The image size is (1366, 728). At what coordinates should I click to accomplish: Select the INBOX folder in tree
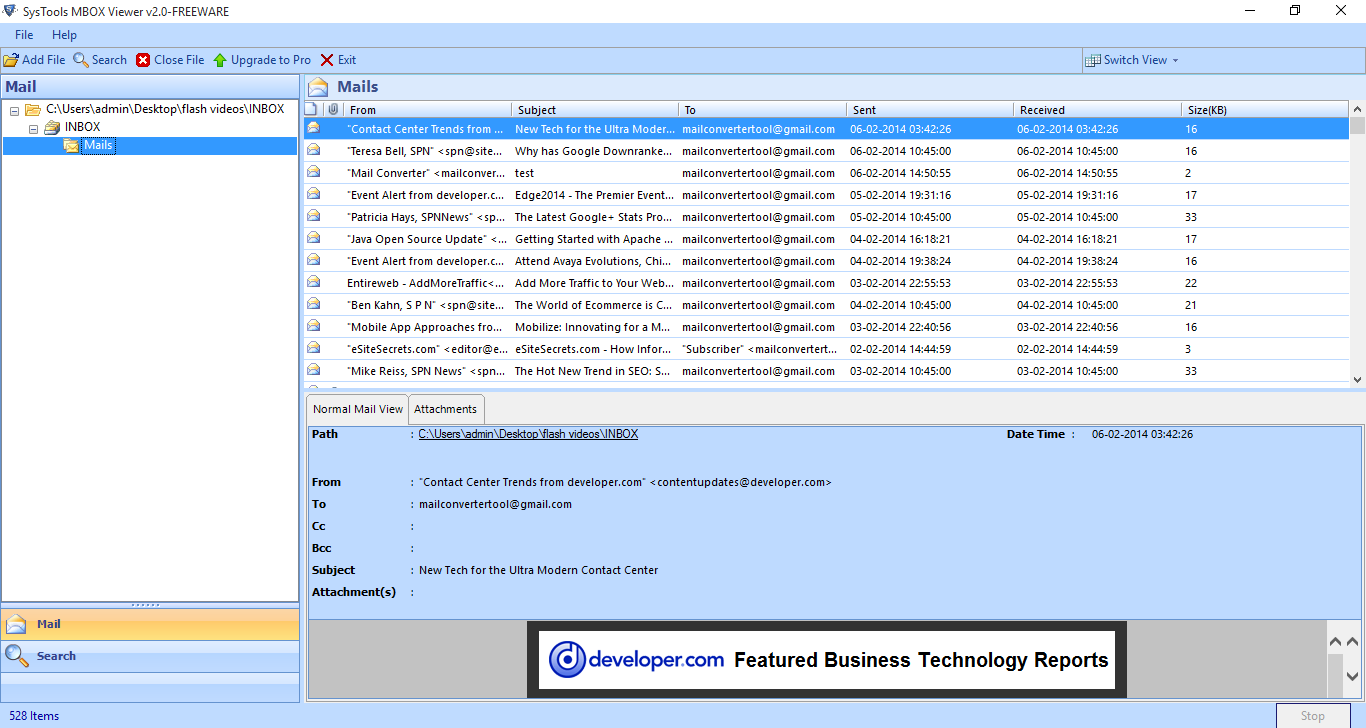point(82,127)
